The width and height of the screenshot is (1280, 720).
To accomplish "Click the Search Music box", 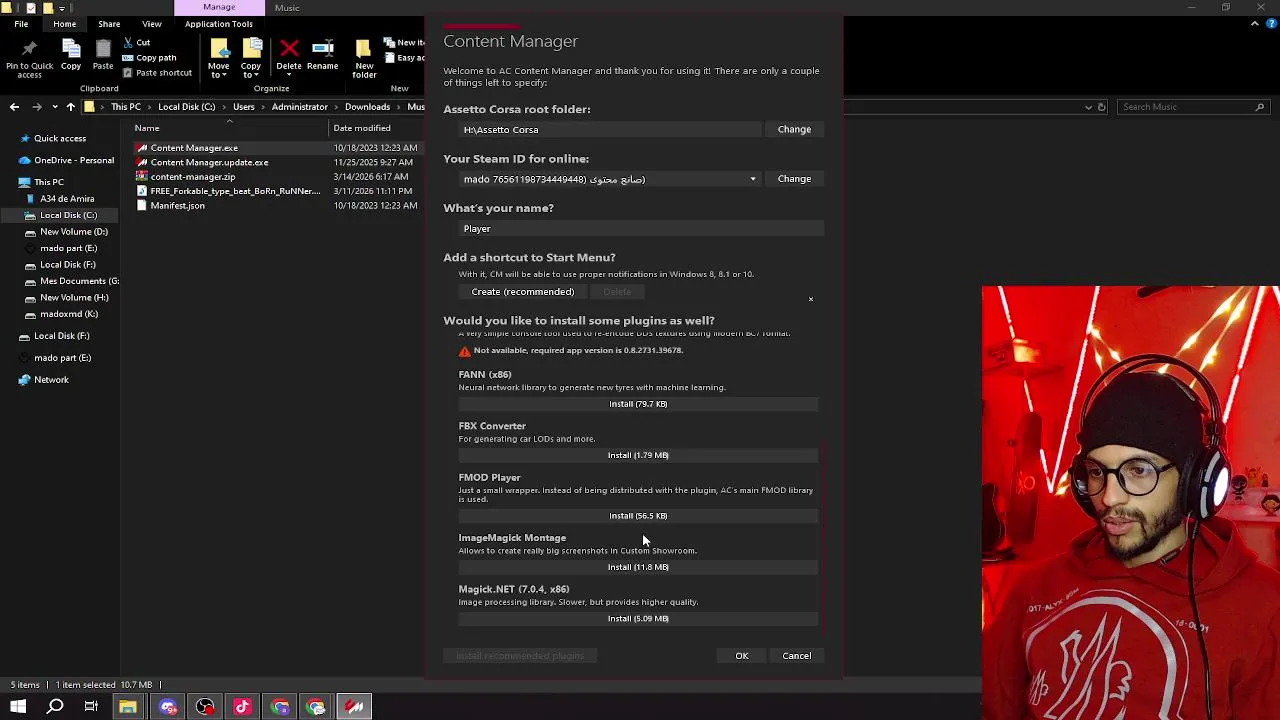I will coord(1193,107).
